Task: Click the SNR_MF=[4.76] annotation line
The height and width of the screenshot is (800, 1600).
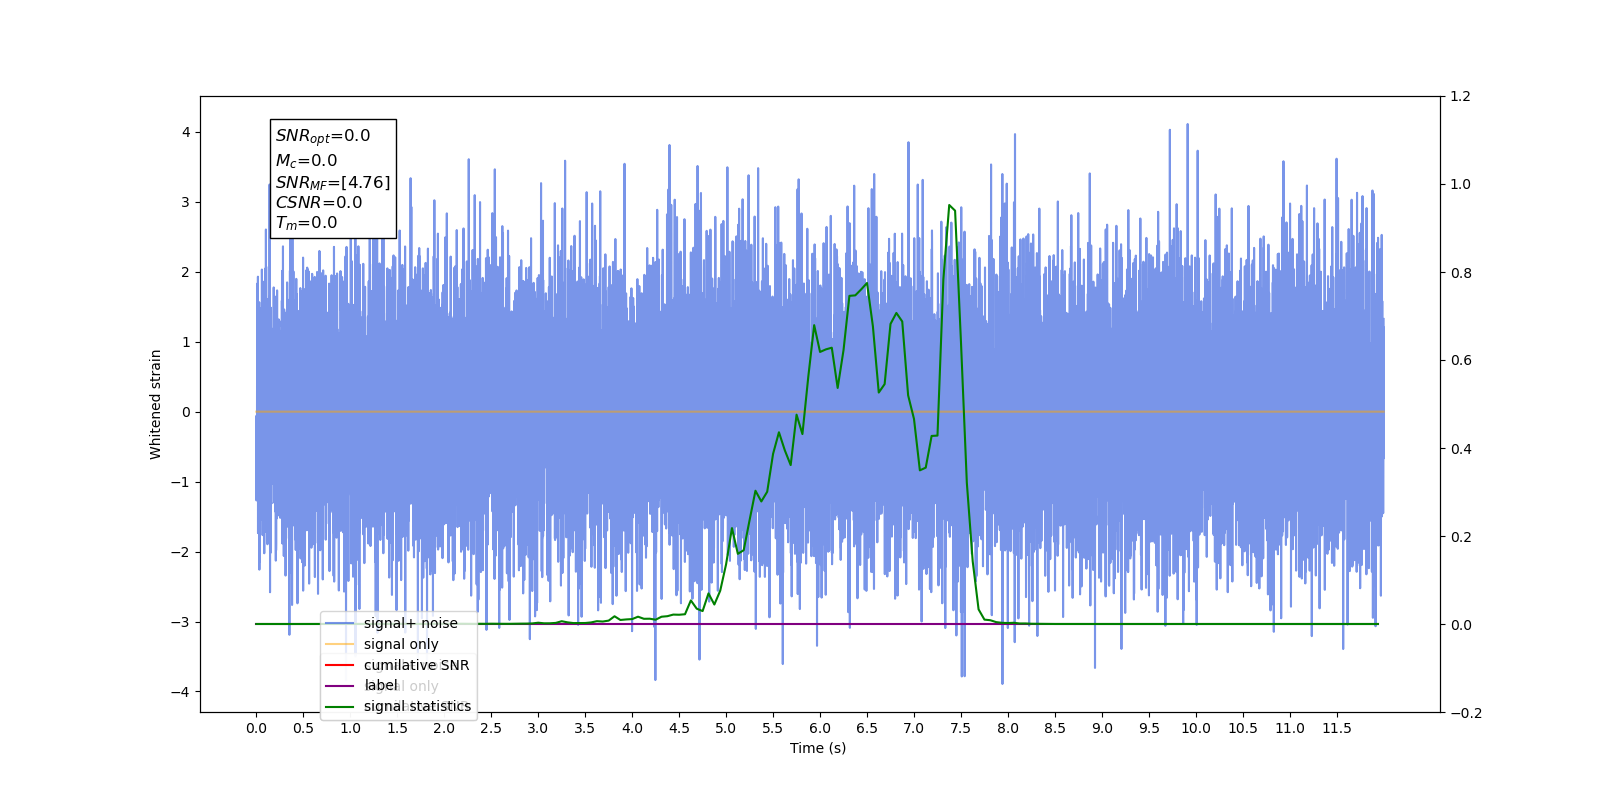Action: click(x=333, y=182)
